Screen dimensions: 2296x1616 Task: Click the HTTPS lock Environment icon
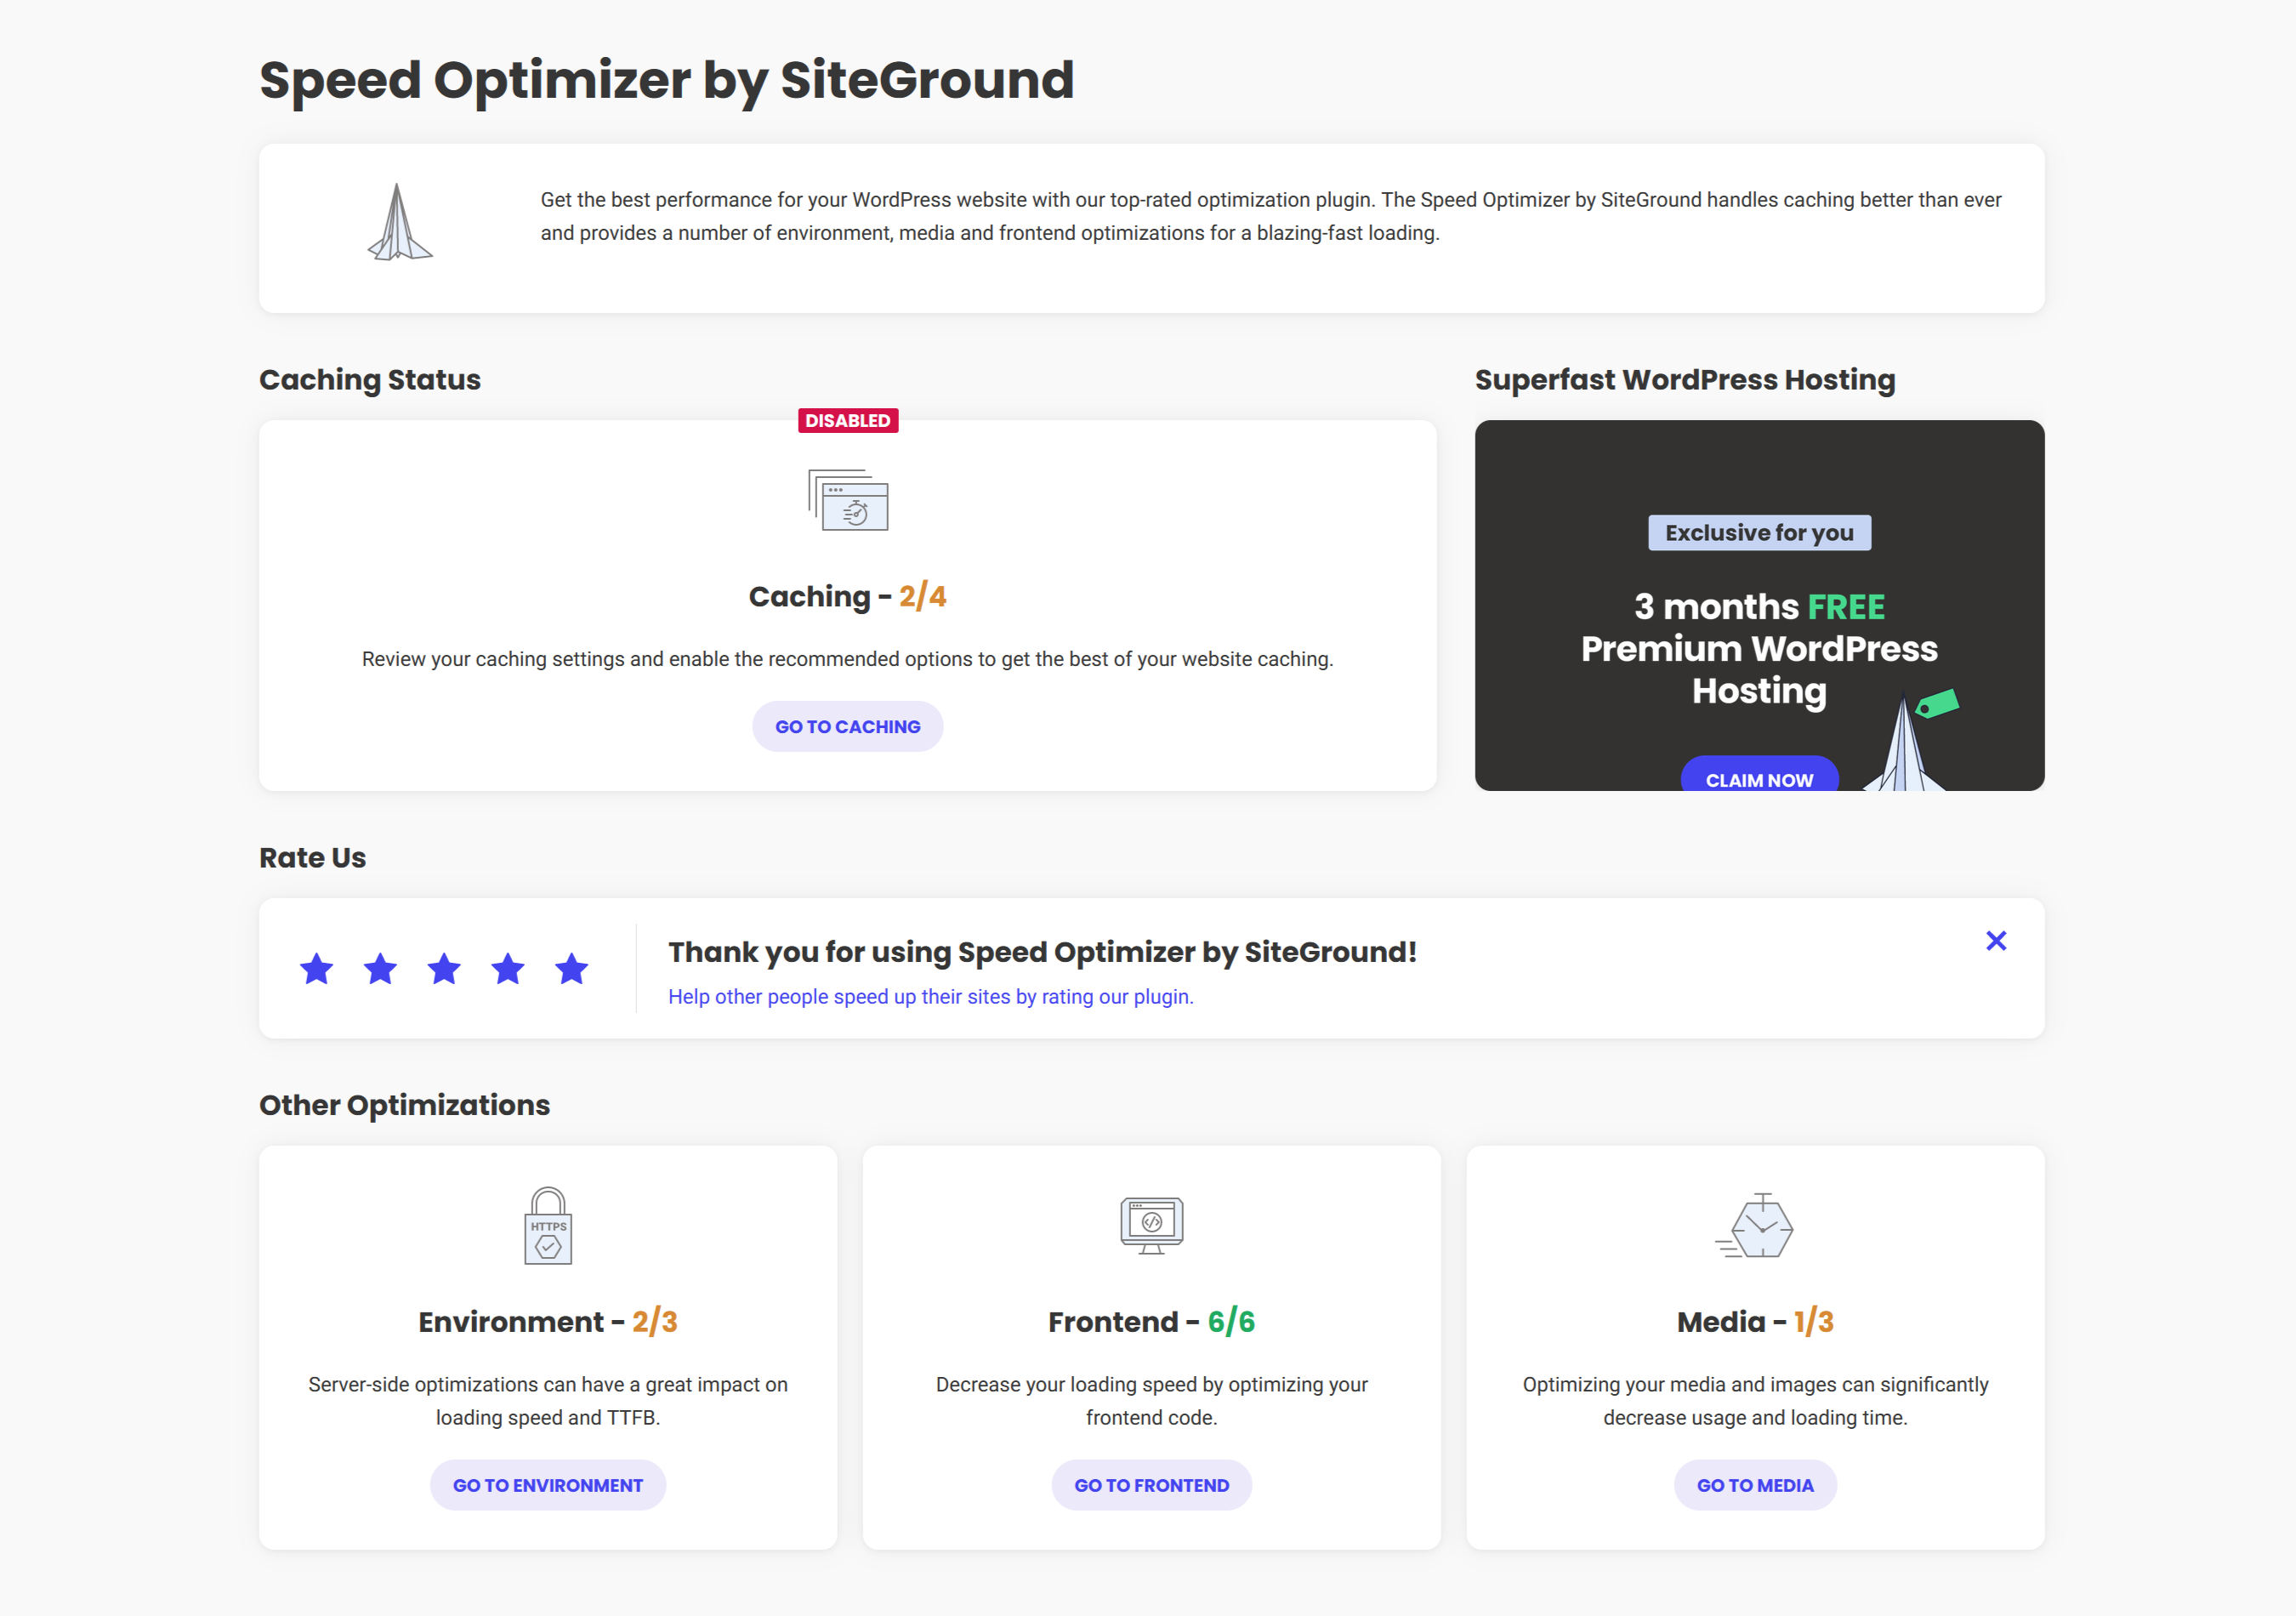pyautogui.click(x=547, y=1228)
